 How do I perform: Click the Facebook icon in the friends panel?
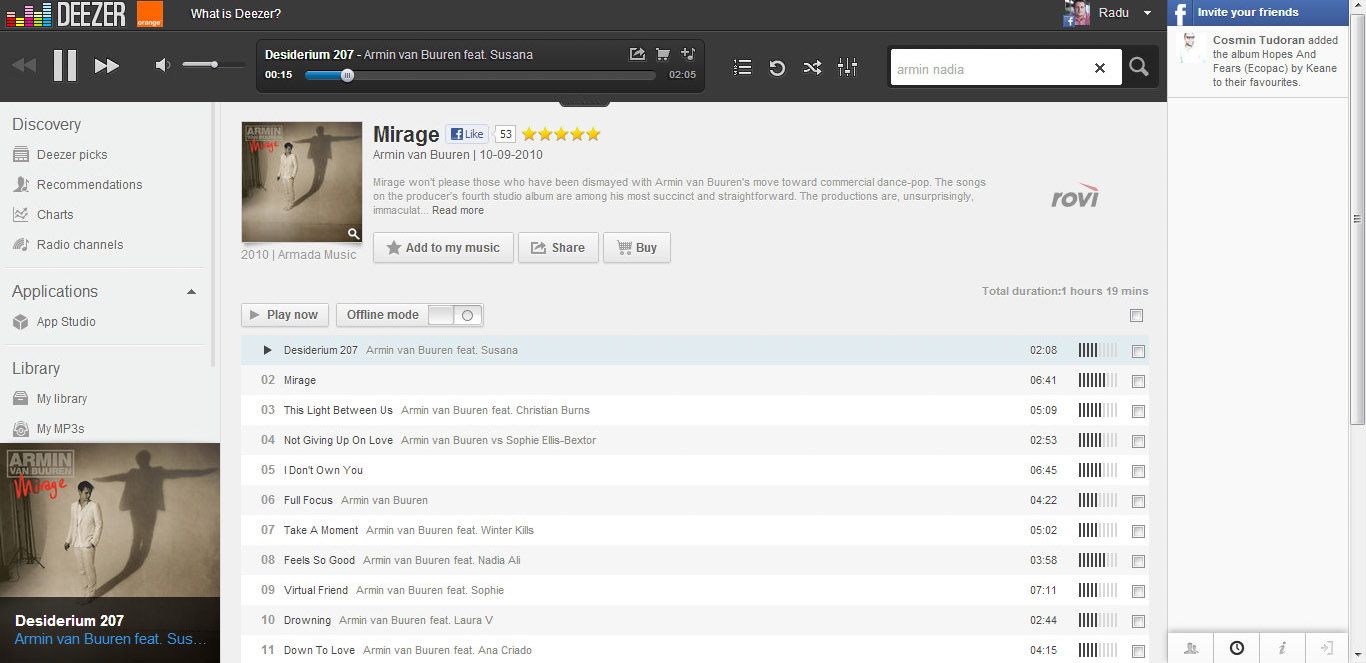coord(1180,13)
